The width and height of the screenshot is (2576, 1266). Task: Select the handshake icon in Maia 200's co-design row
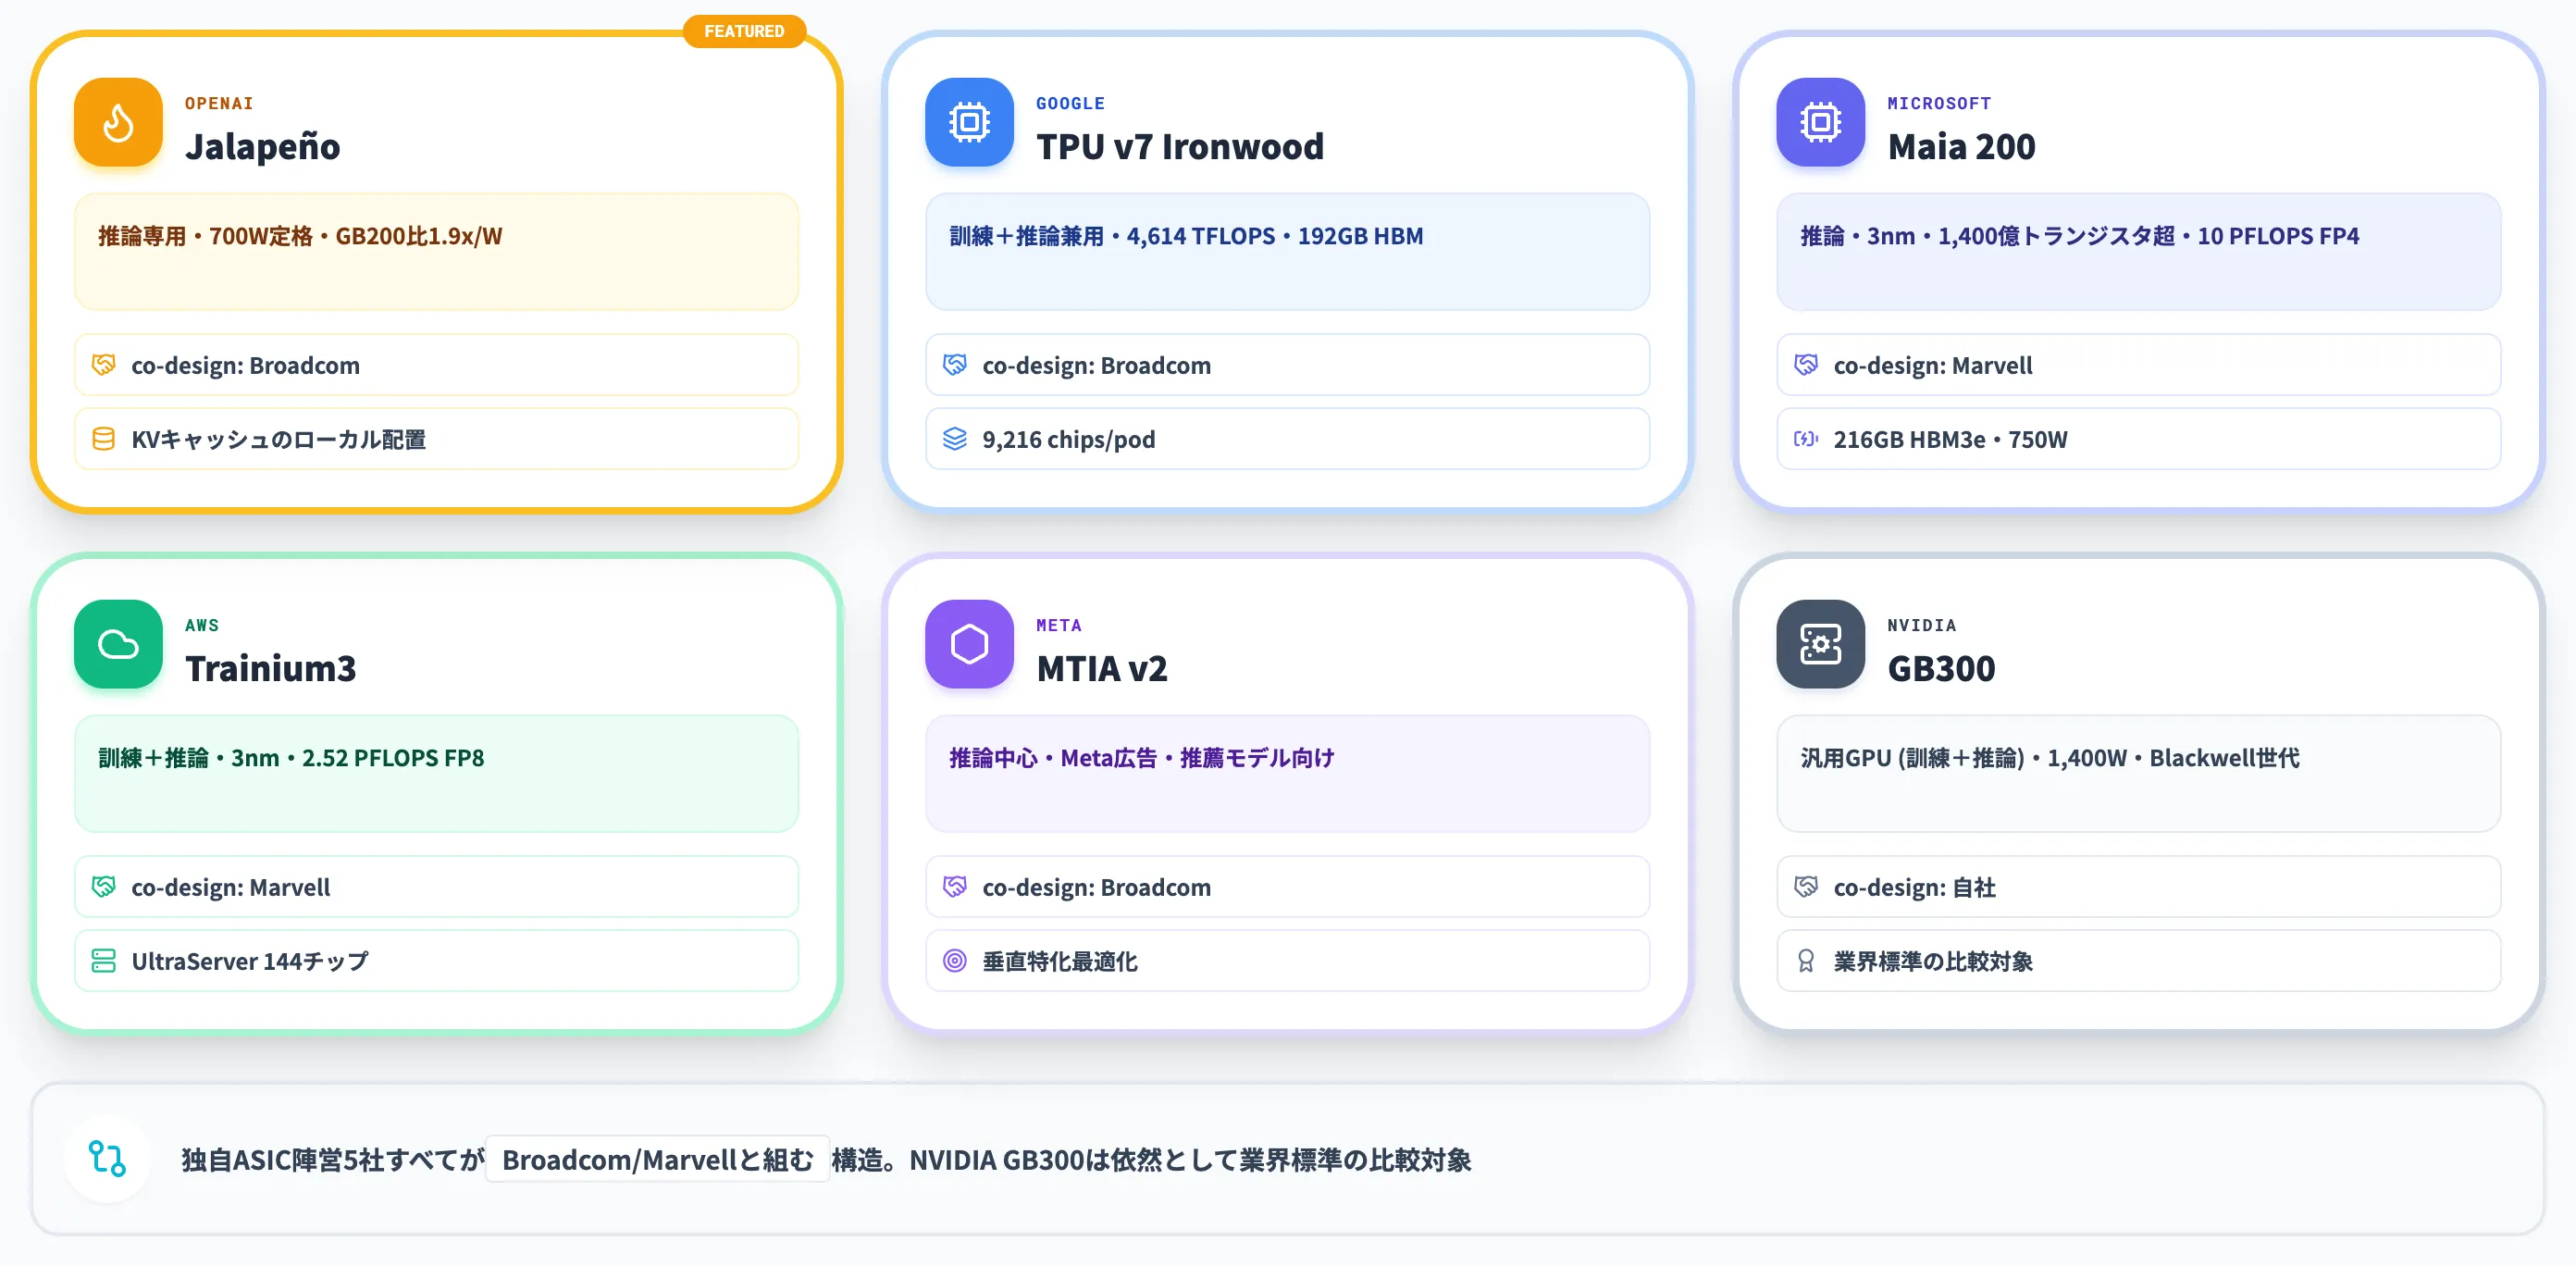coord(1806,365)
